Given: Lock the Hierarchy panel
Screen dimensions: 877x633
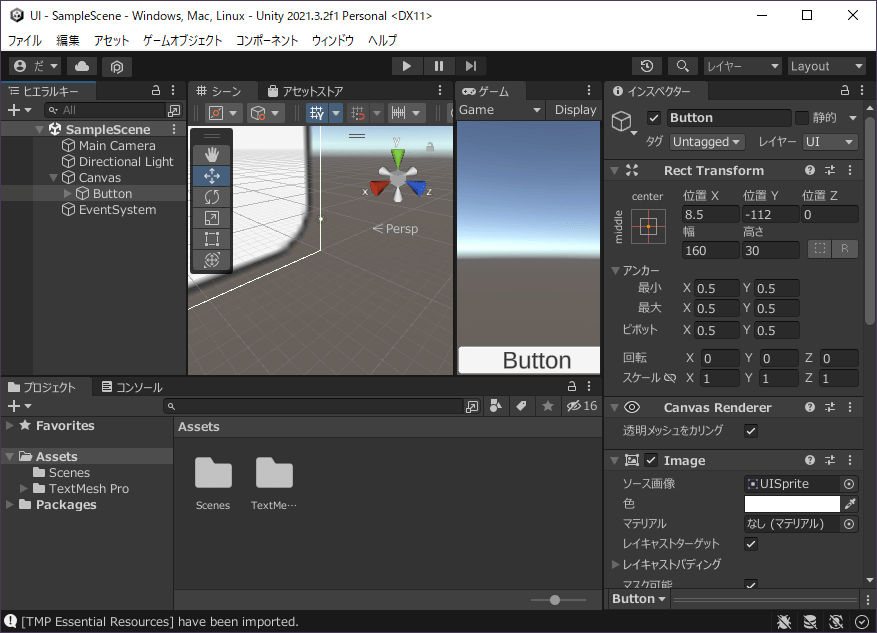Looking at the screenshot, I should point(156,91).
